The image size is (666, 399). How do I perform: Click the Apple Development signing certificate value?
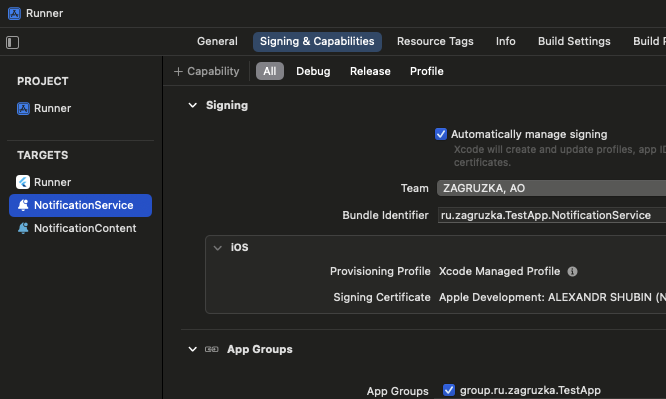pos(552,297)
